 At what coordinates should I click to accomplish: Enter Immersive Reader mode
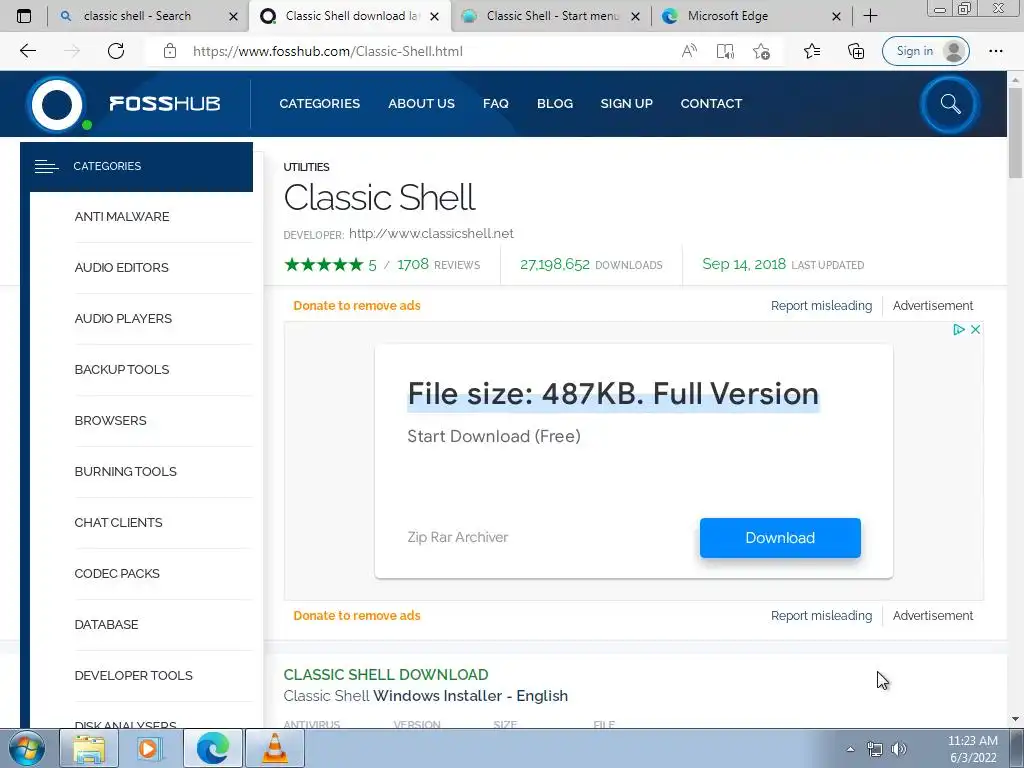coord(725,51)
